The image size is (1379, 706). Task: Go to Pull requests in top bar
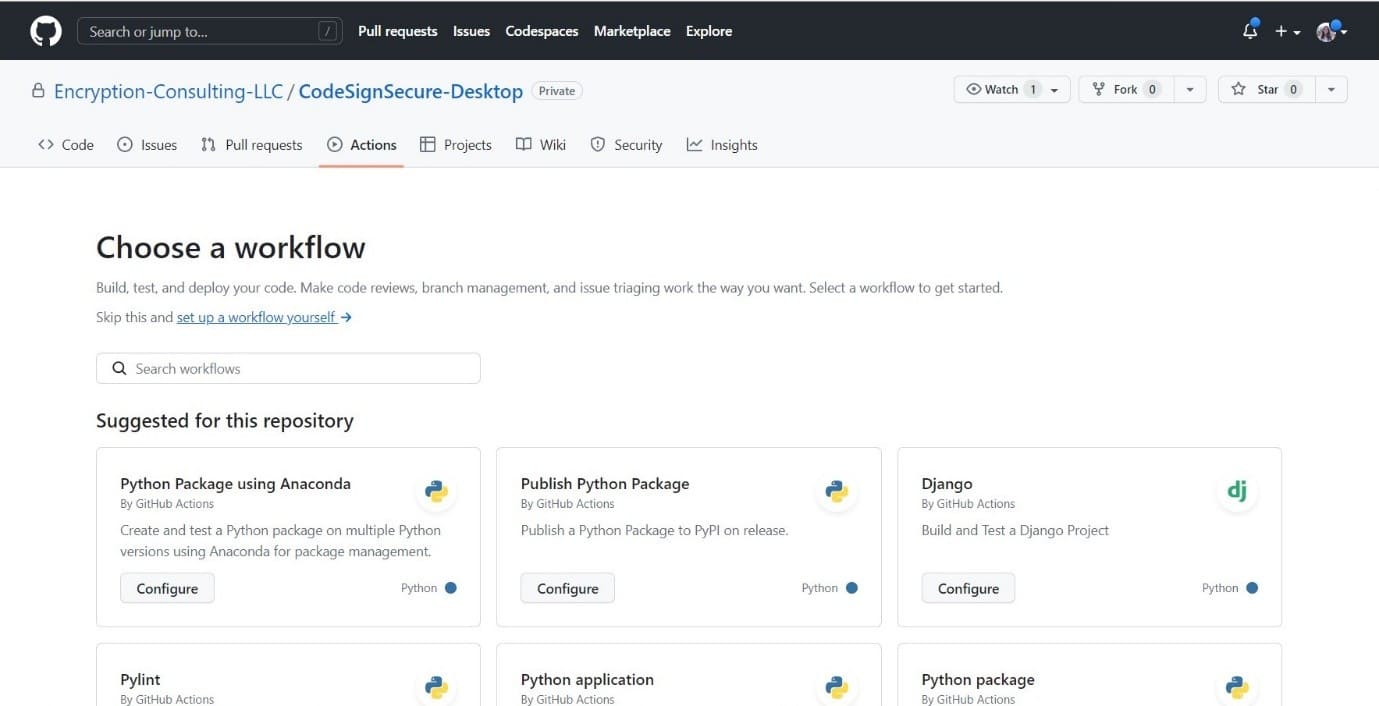397,31
